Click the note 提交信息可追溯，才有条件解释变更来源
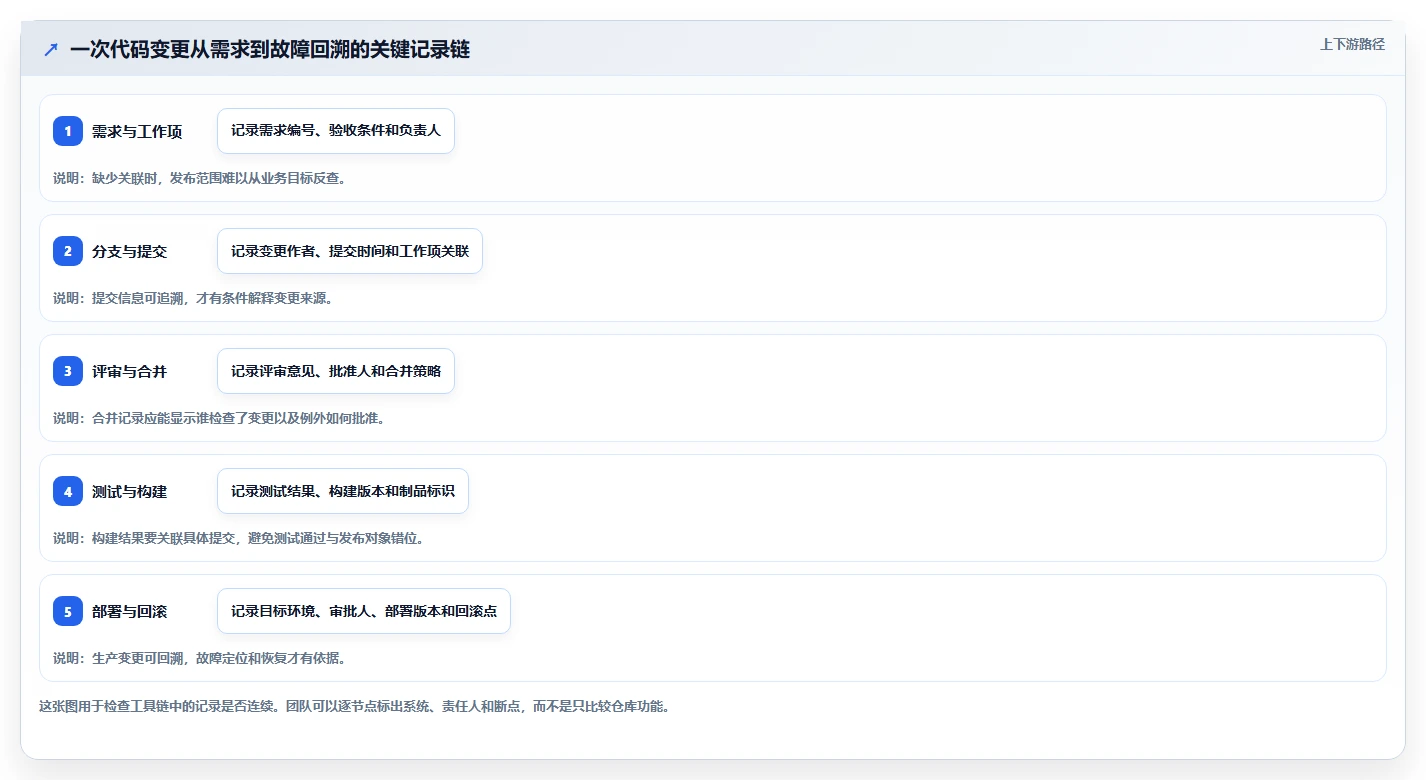 (193, 298)
